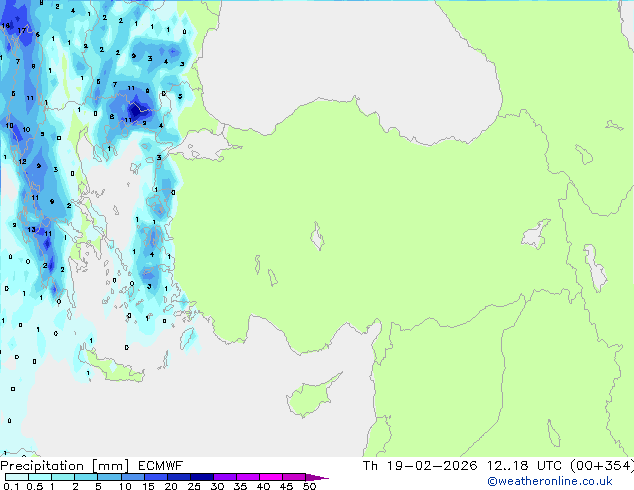Choose the 25–30 mm dark navy swatch
The image size is (634, 490).
pos(202,477)
